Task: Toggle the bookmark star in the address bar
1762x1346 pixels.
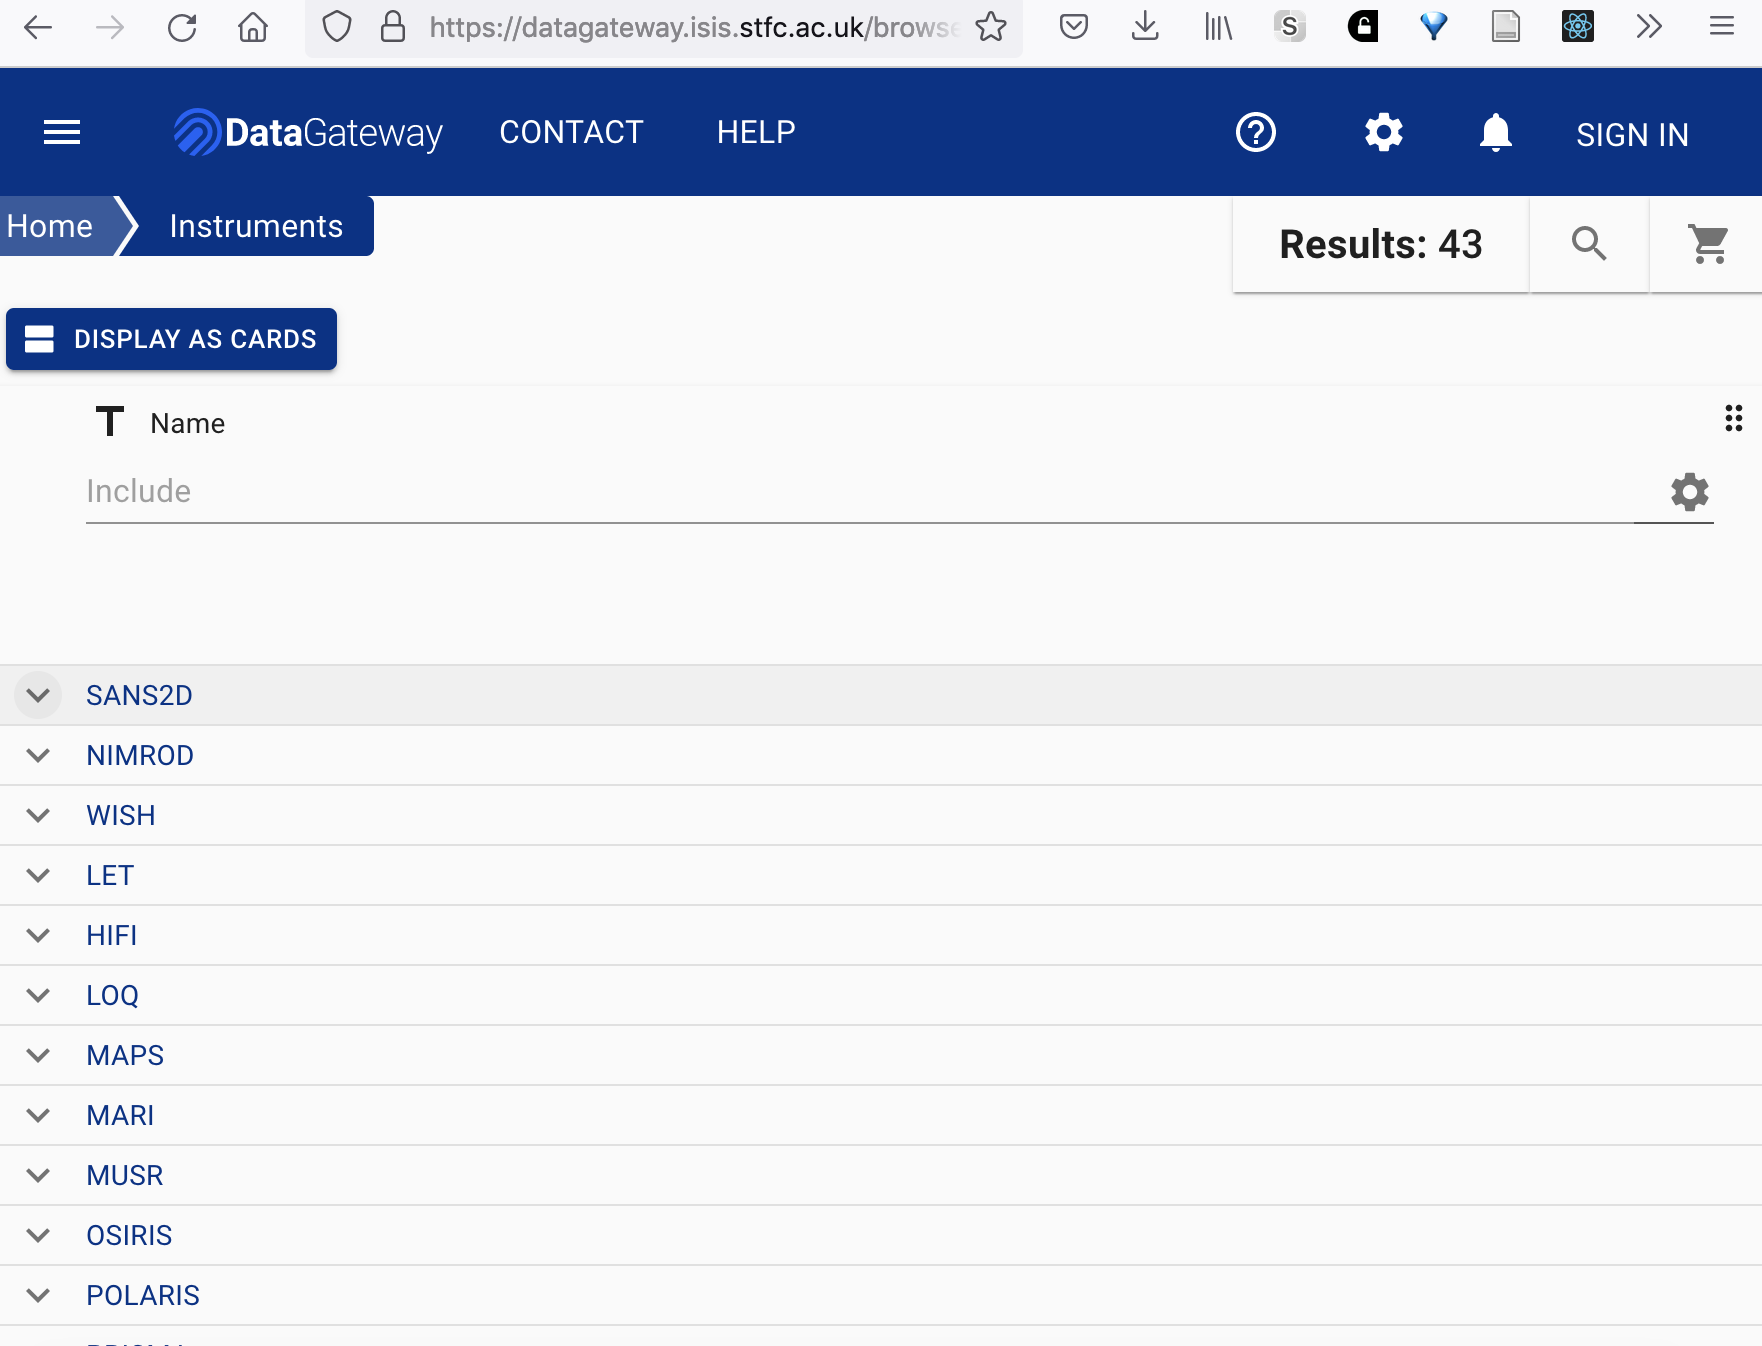Action: [992, 28]
